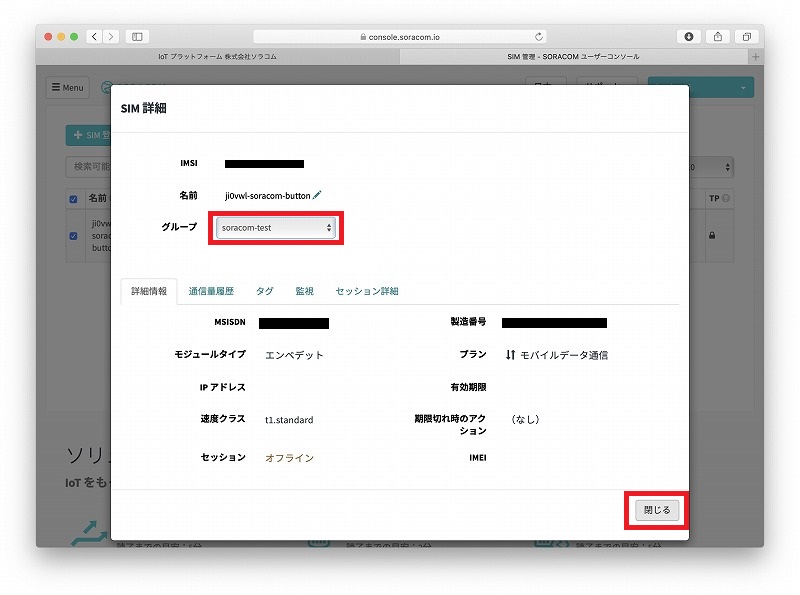This screenshot has height=595, width=800.
Task: Select the 詳細情報 tab
Action: [x=149, y=291]
